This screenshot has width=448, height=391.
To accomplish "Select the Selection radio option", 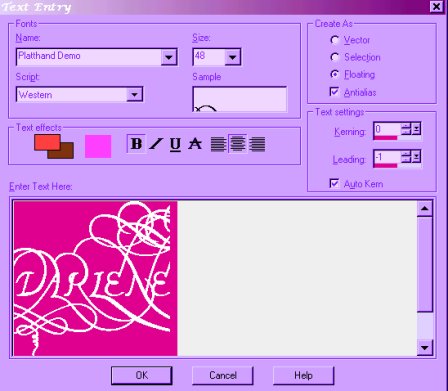I will 334,57.
